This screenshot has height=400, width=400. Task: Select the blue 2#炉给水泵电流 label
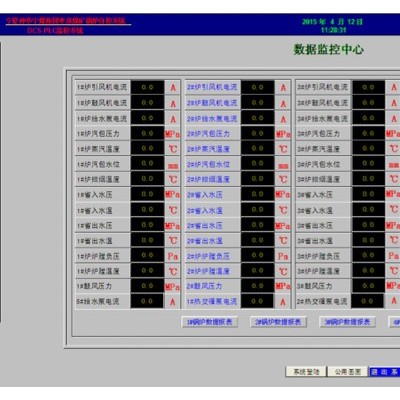click(x=213, y=118)
